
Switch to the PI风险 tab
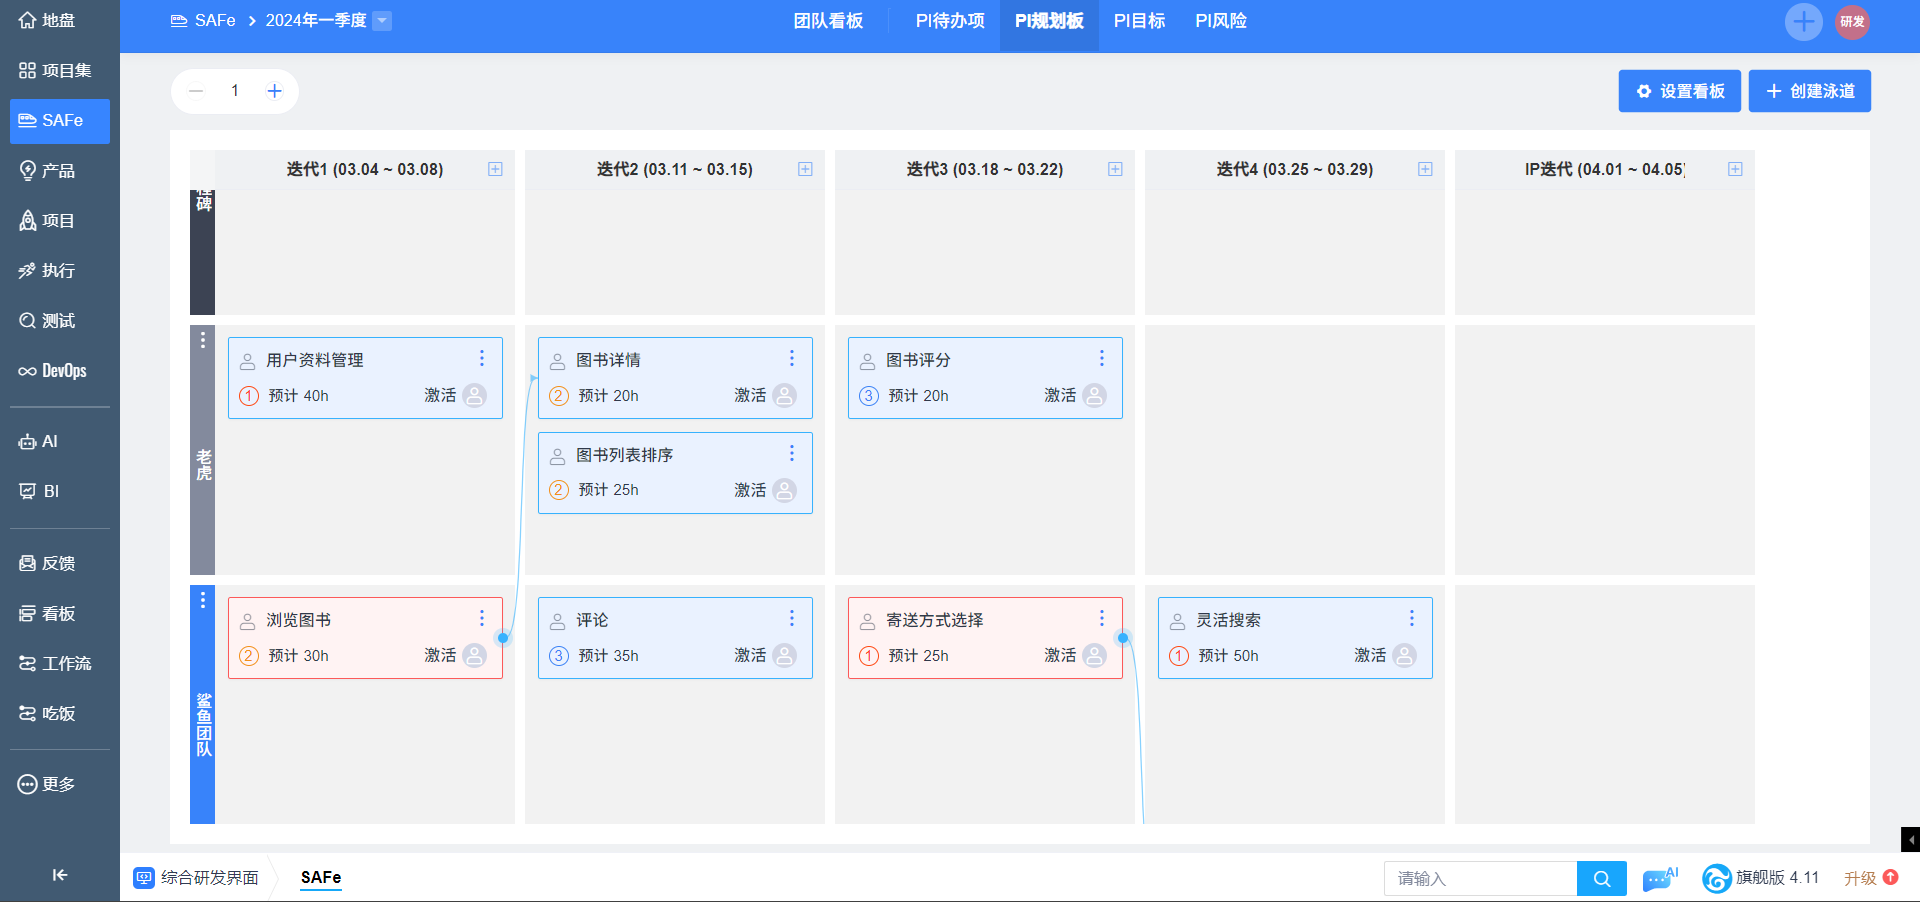tap(1220, 21)
